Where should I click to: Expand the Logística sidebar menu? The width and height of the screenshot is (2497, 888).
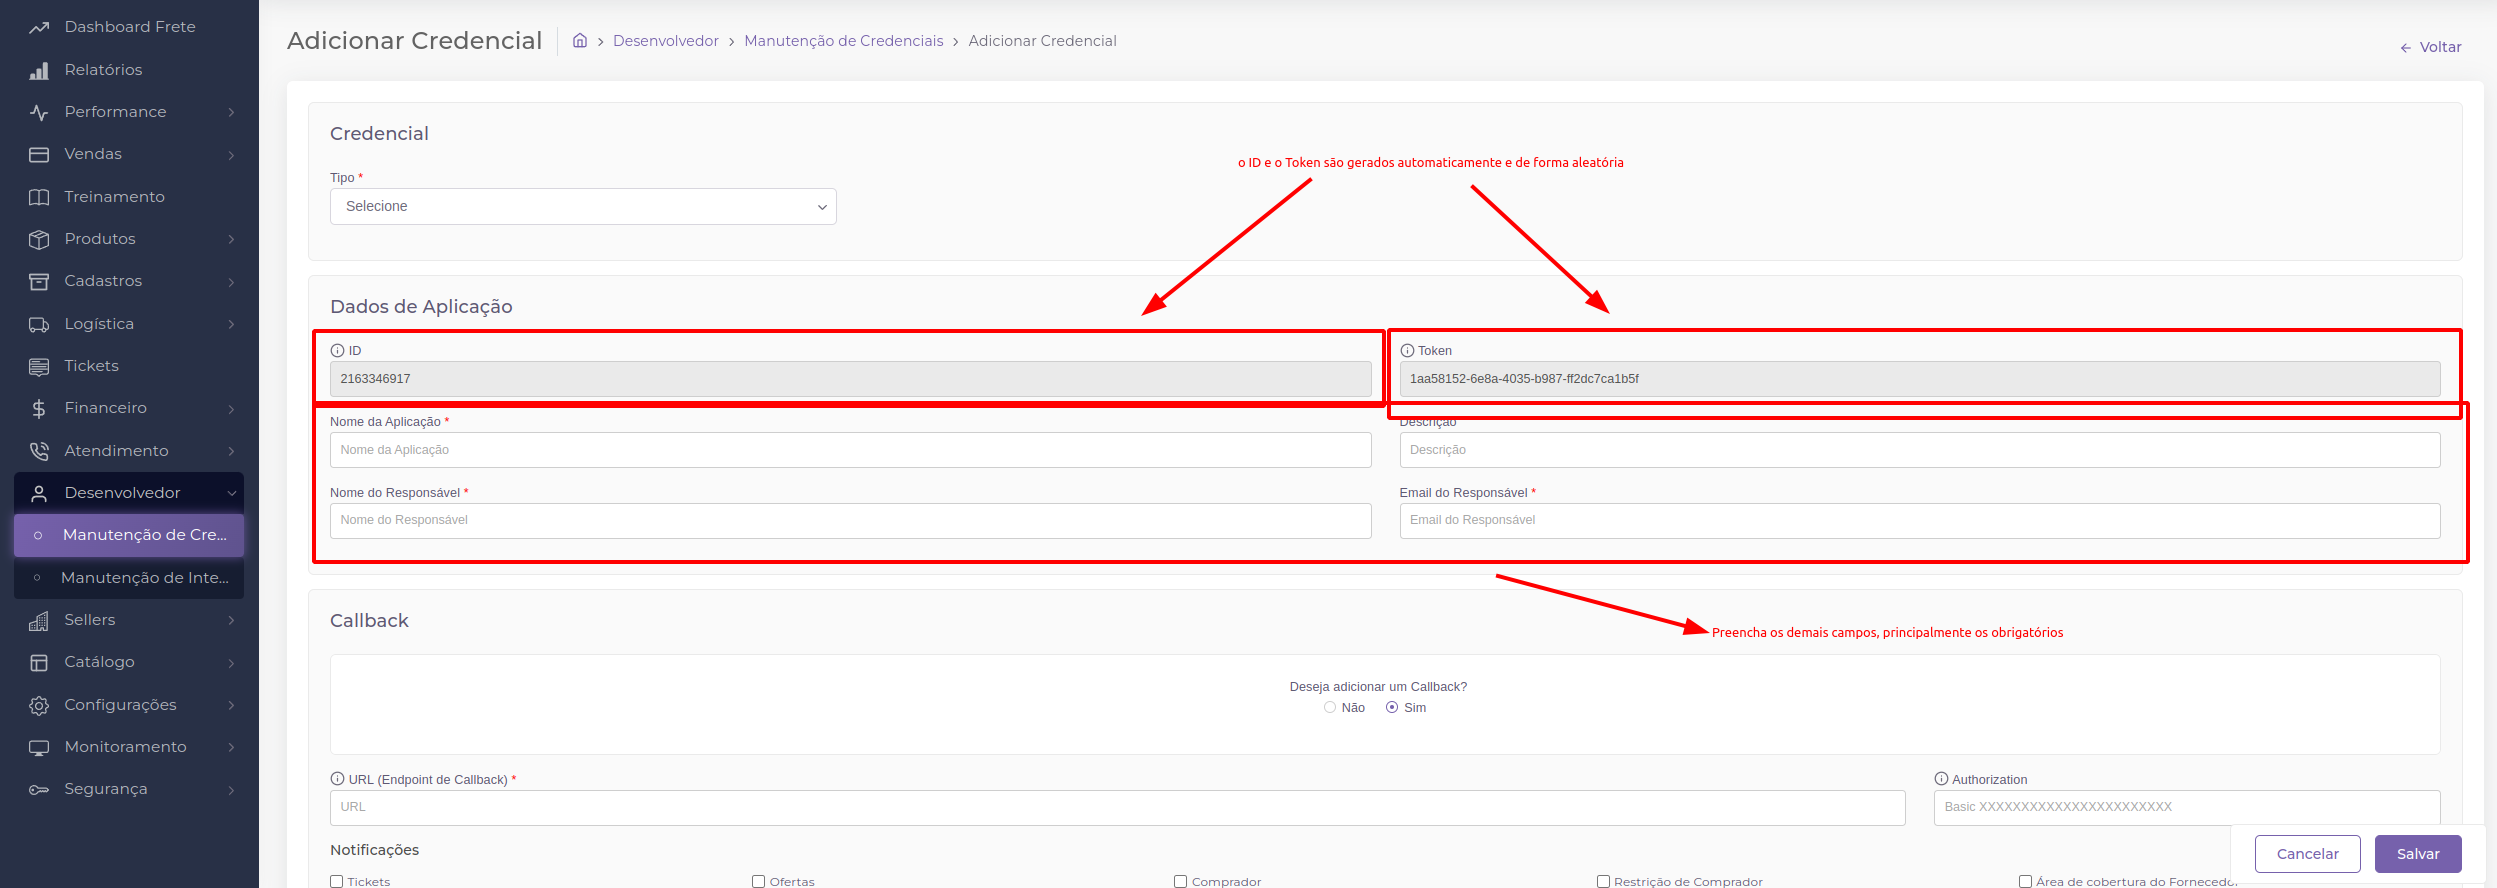point(130,324)
